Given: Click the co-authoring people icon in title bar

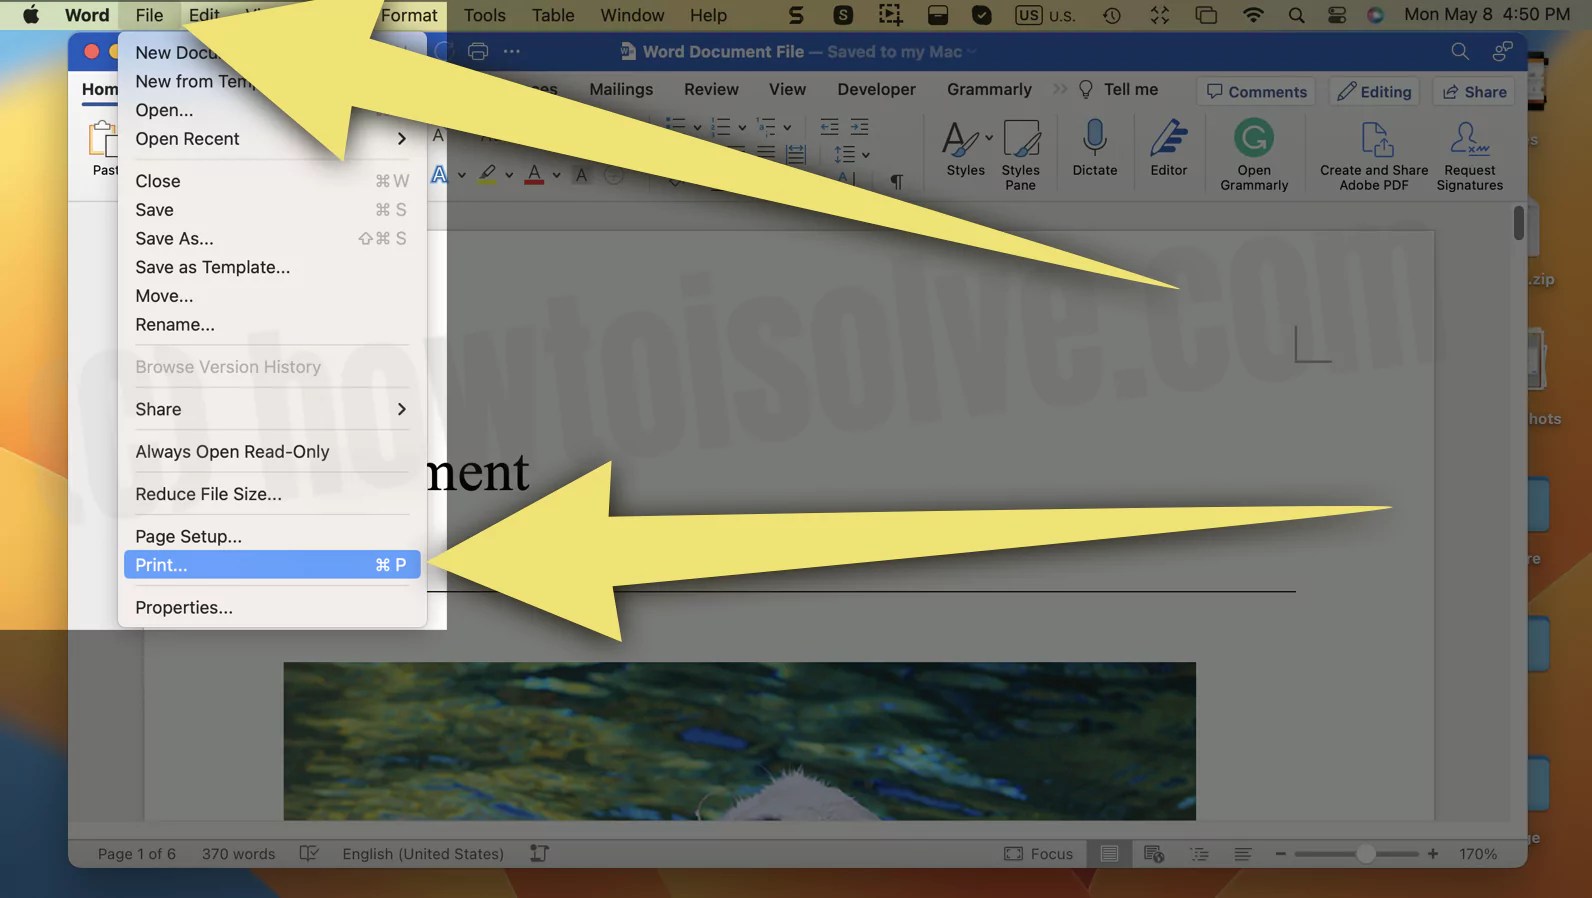Looking at the screenshot, I should [1502, 51].
